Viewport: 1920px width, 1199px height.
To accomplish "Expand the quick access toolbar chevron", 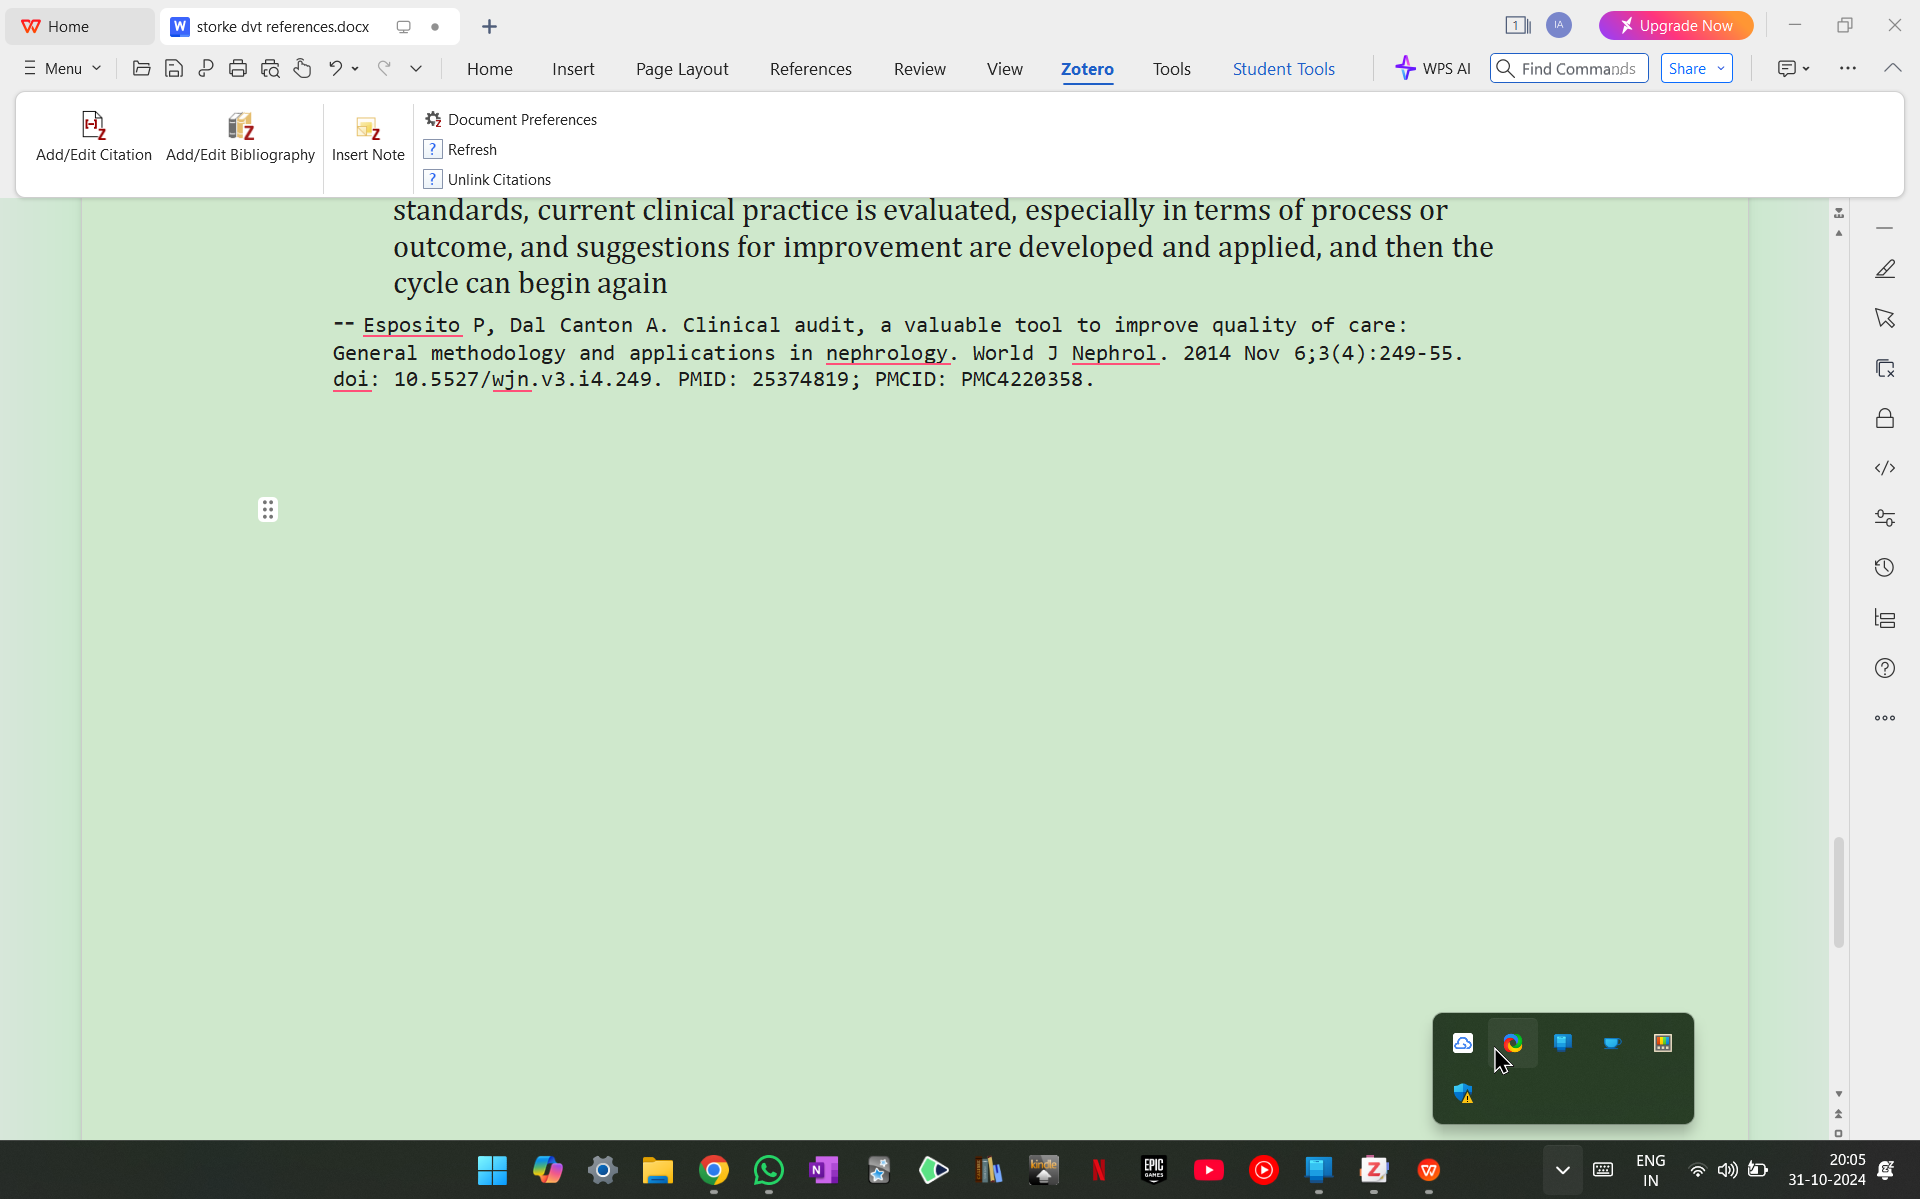I will (416, 69).
